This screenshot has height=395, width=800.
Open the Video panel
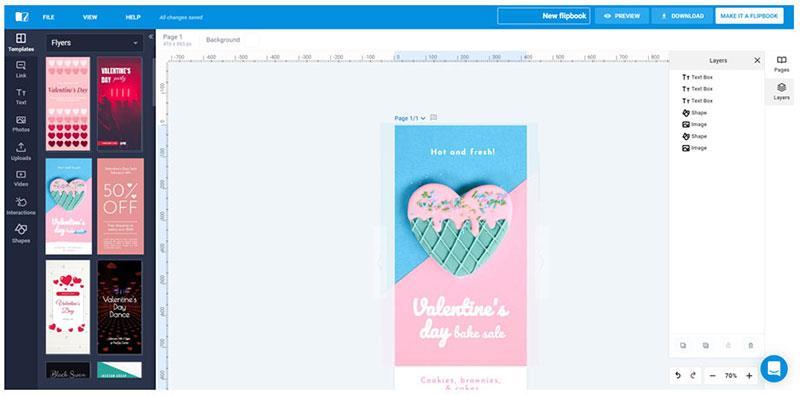(21, 179)
